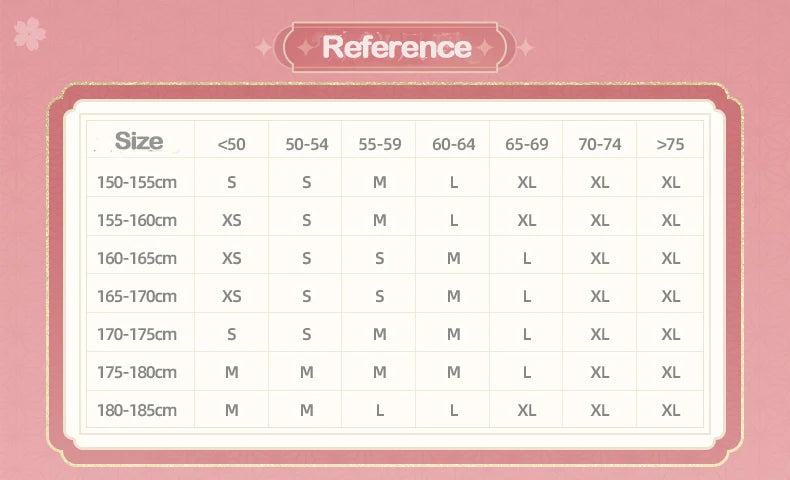Click the 175-180cm row label
Screen dimensions: 790x480
pos(137,372)
